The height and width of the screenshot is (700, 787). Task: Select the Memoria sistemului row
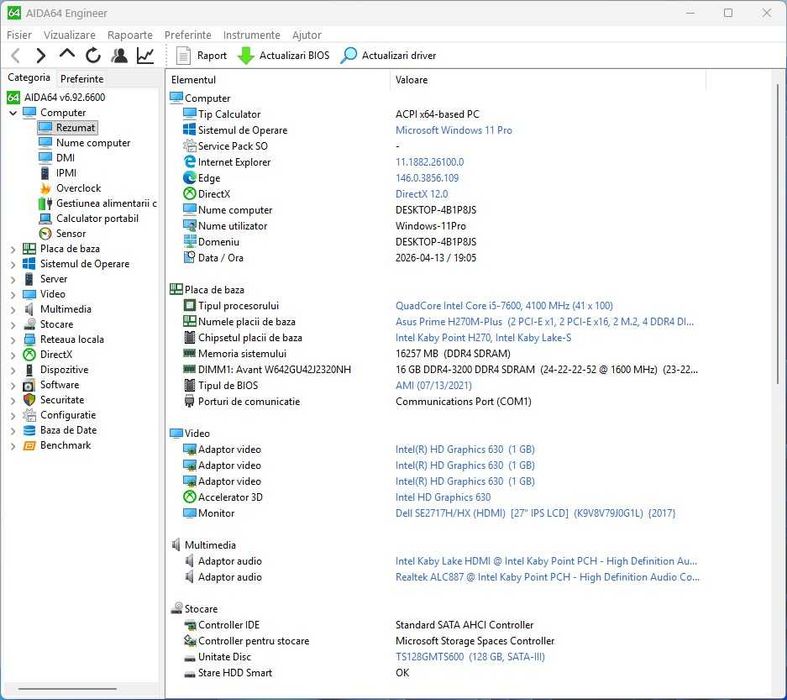[x=437, y=353]
